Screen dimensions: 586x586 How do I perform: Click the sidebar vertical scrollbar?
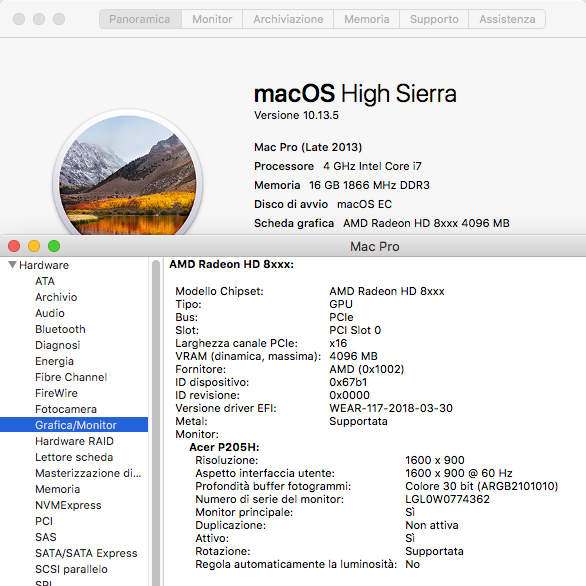[156, 422]
